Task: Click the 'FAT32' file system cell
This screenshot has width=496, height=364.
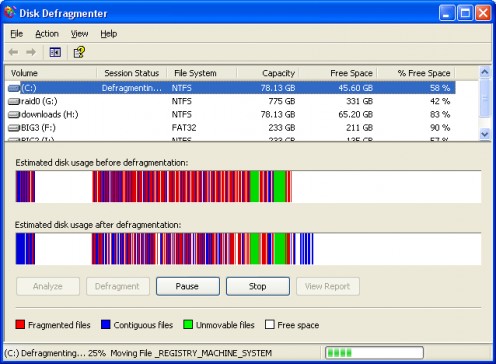Action: [x=184, y=128]
